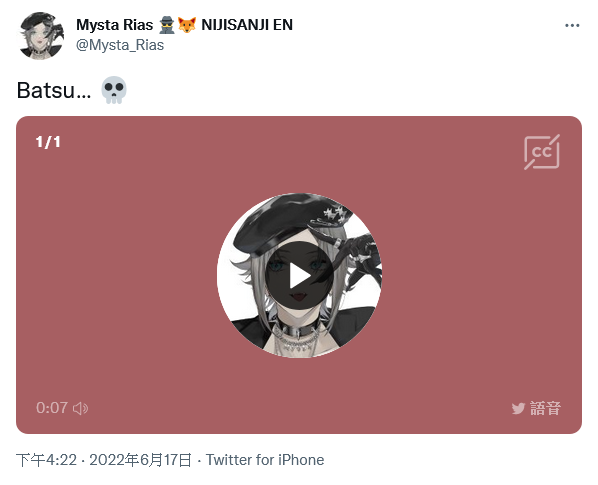Image resolution: width=598 pixels, height=485 pixels.
Task: Mute the audio via speaker icon
Action: (x=80, y=408)
